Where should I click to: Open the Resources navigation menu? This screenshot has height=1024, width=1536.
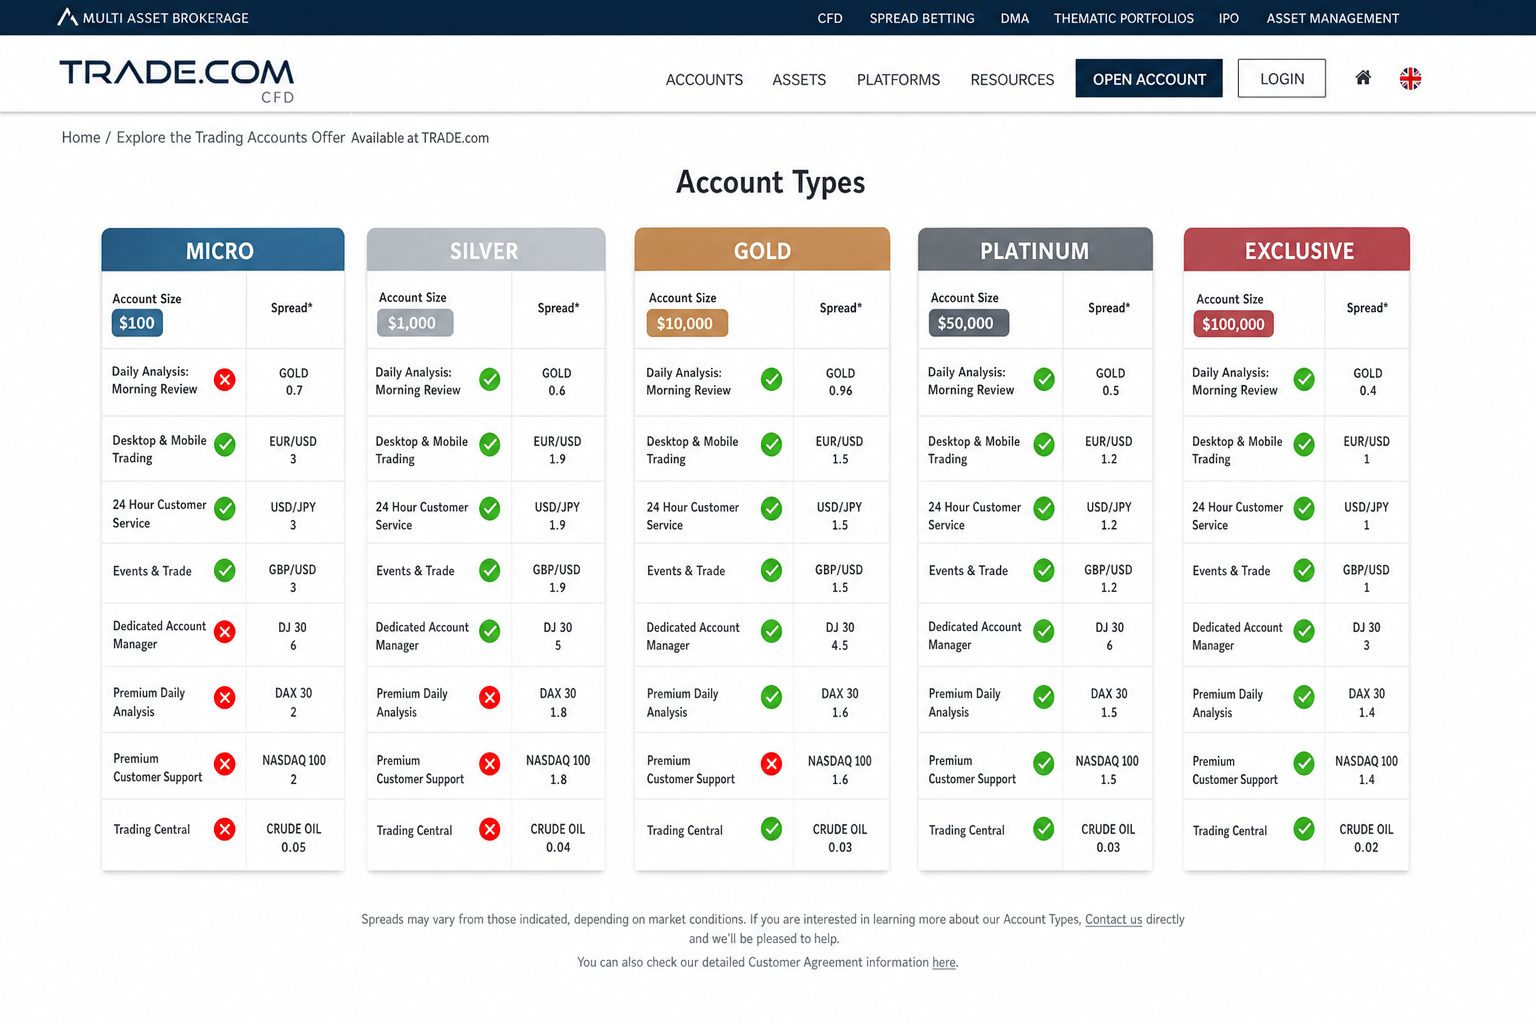1012,79
